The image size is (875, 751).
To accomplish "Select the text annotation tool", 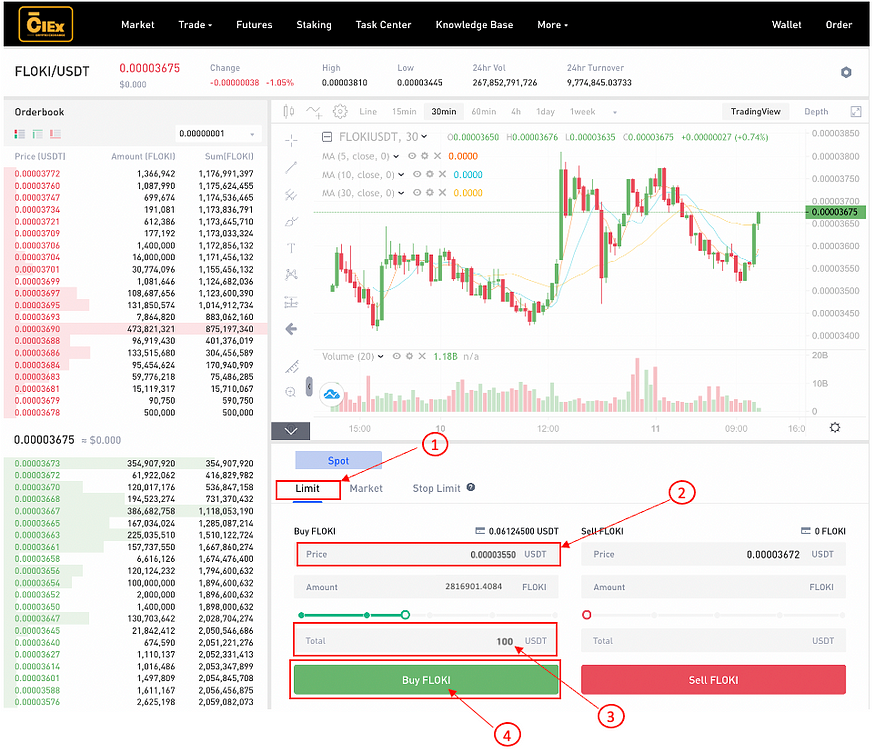I will click(291, 248).
